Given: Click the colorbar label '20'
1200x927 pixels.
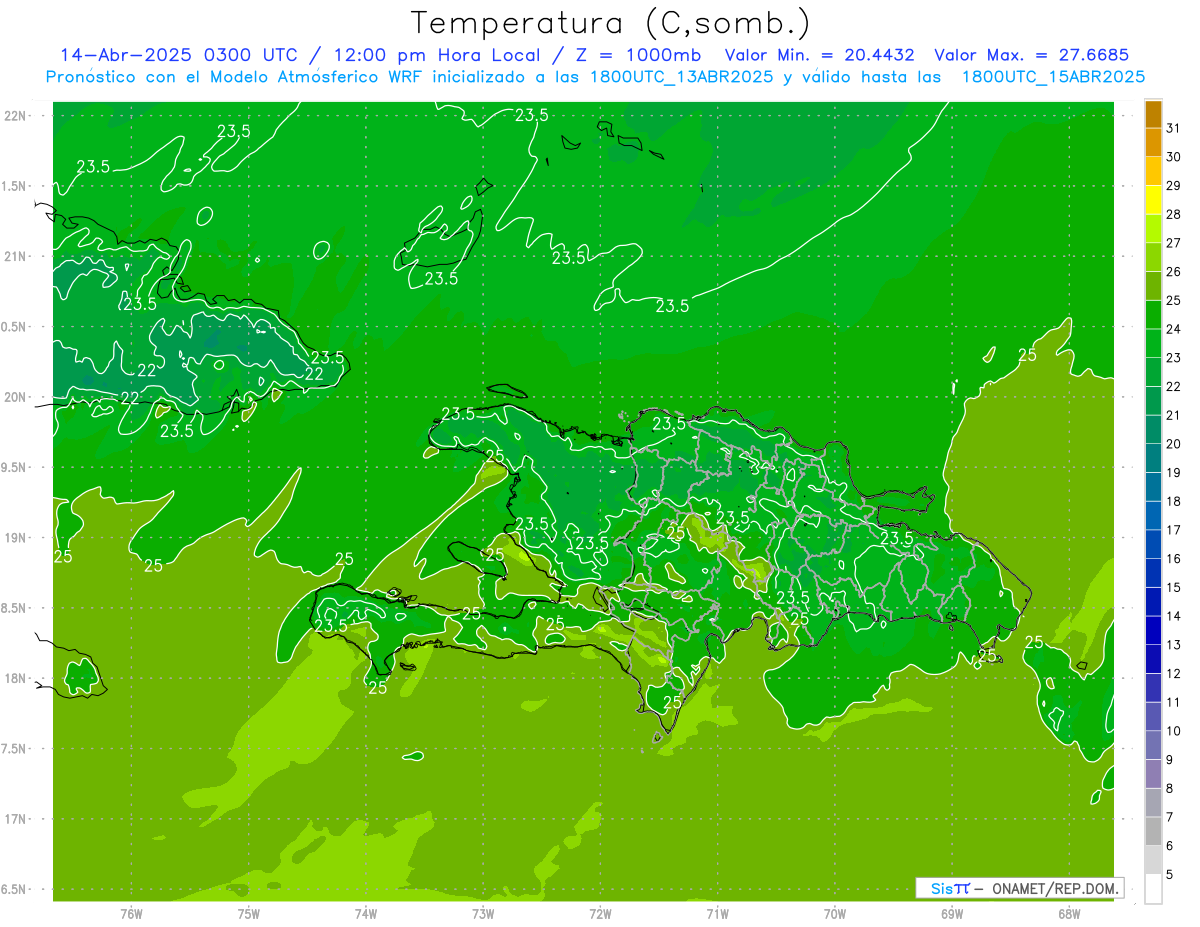Looking at the screenshot, I should pyautogui.click(x=1173, y=444).
